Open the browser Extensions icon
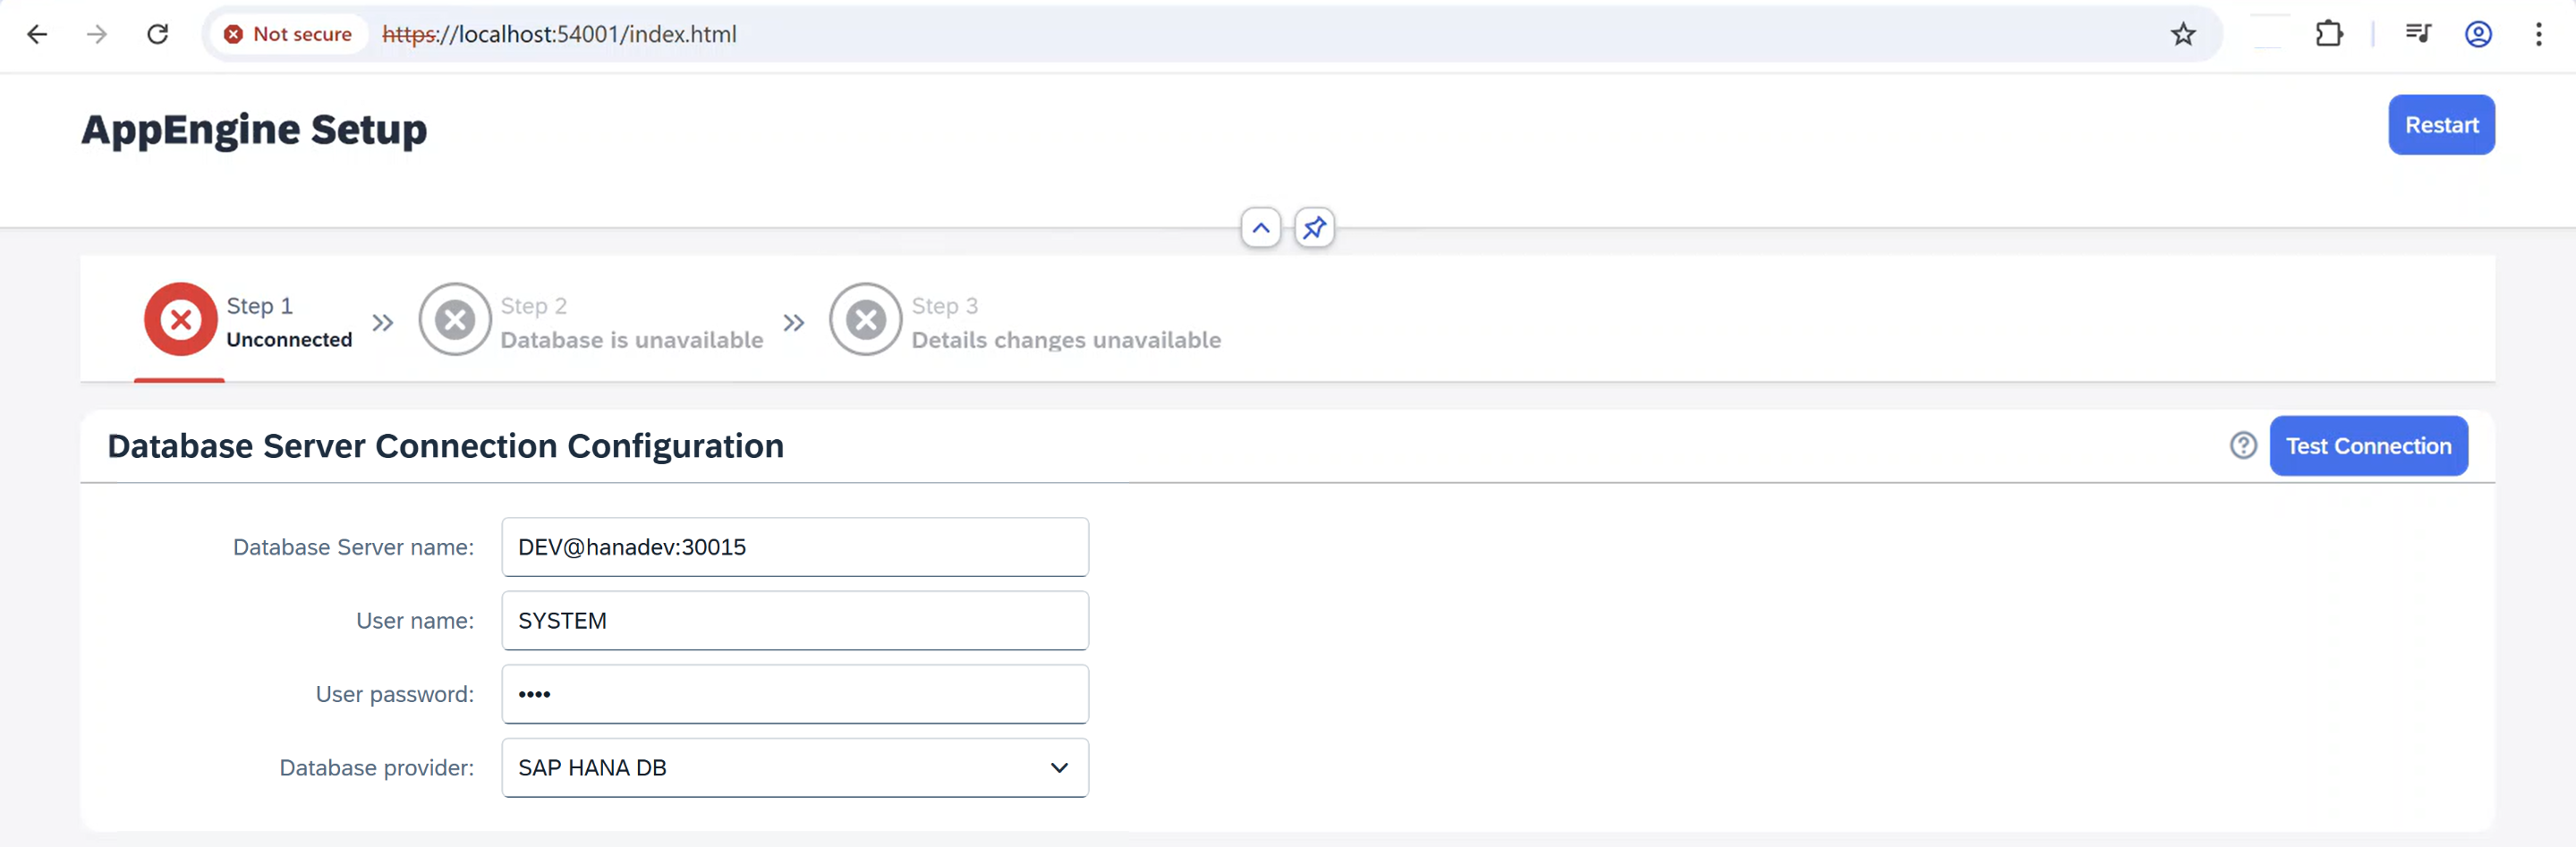This screenshot has height=847, width=2576. point(2330,33)
